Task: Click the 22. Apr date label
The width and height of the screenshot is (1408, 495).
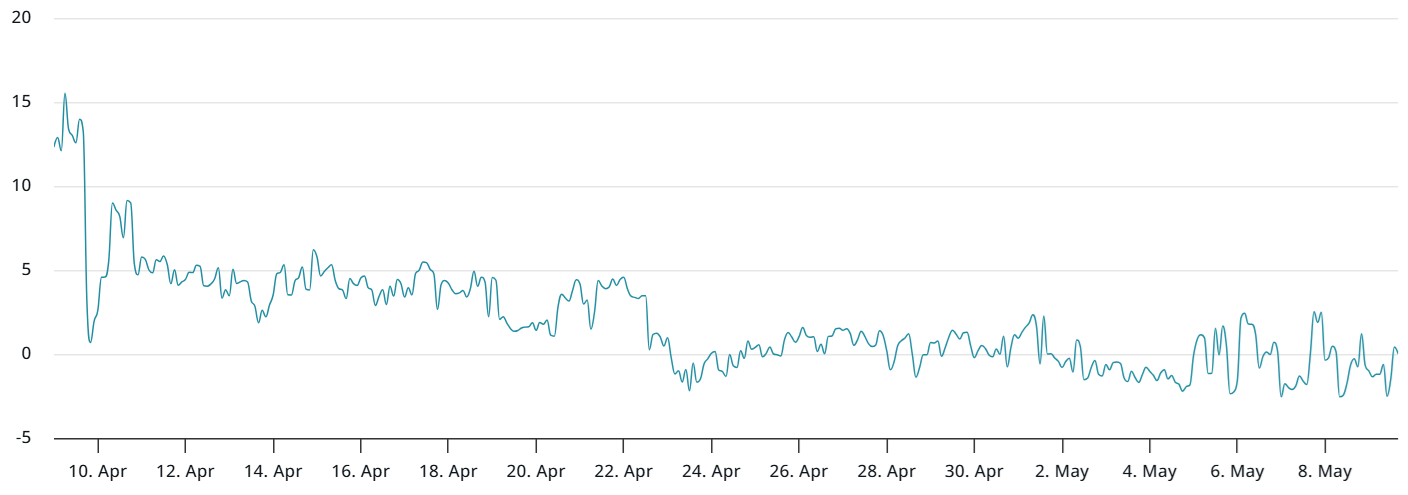Action: pos(623,471)
